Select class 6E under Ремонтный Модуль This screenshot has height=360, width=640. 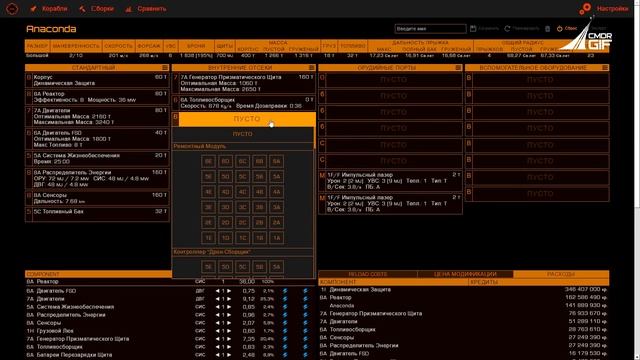208,161
